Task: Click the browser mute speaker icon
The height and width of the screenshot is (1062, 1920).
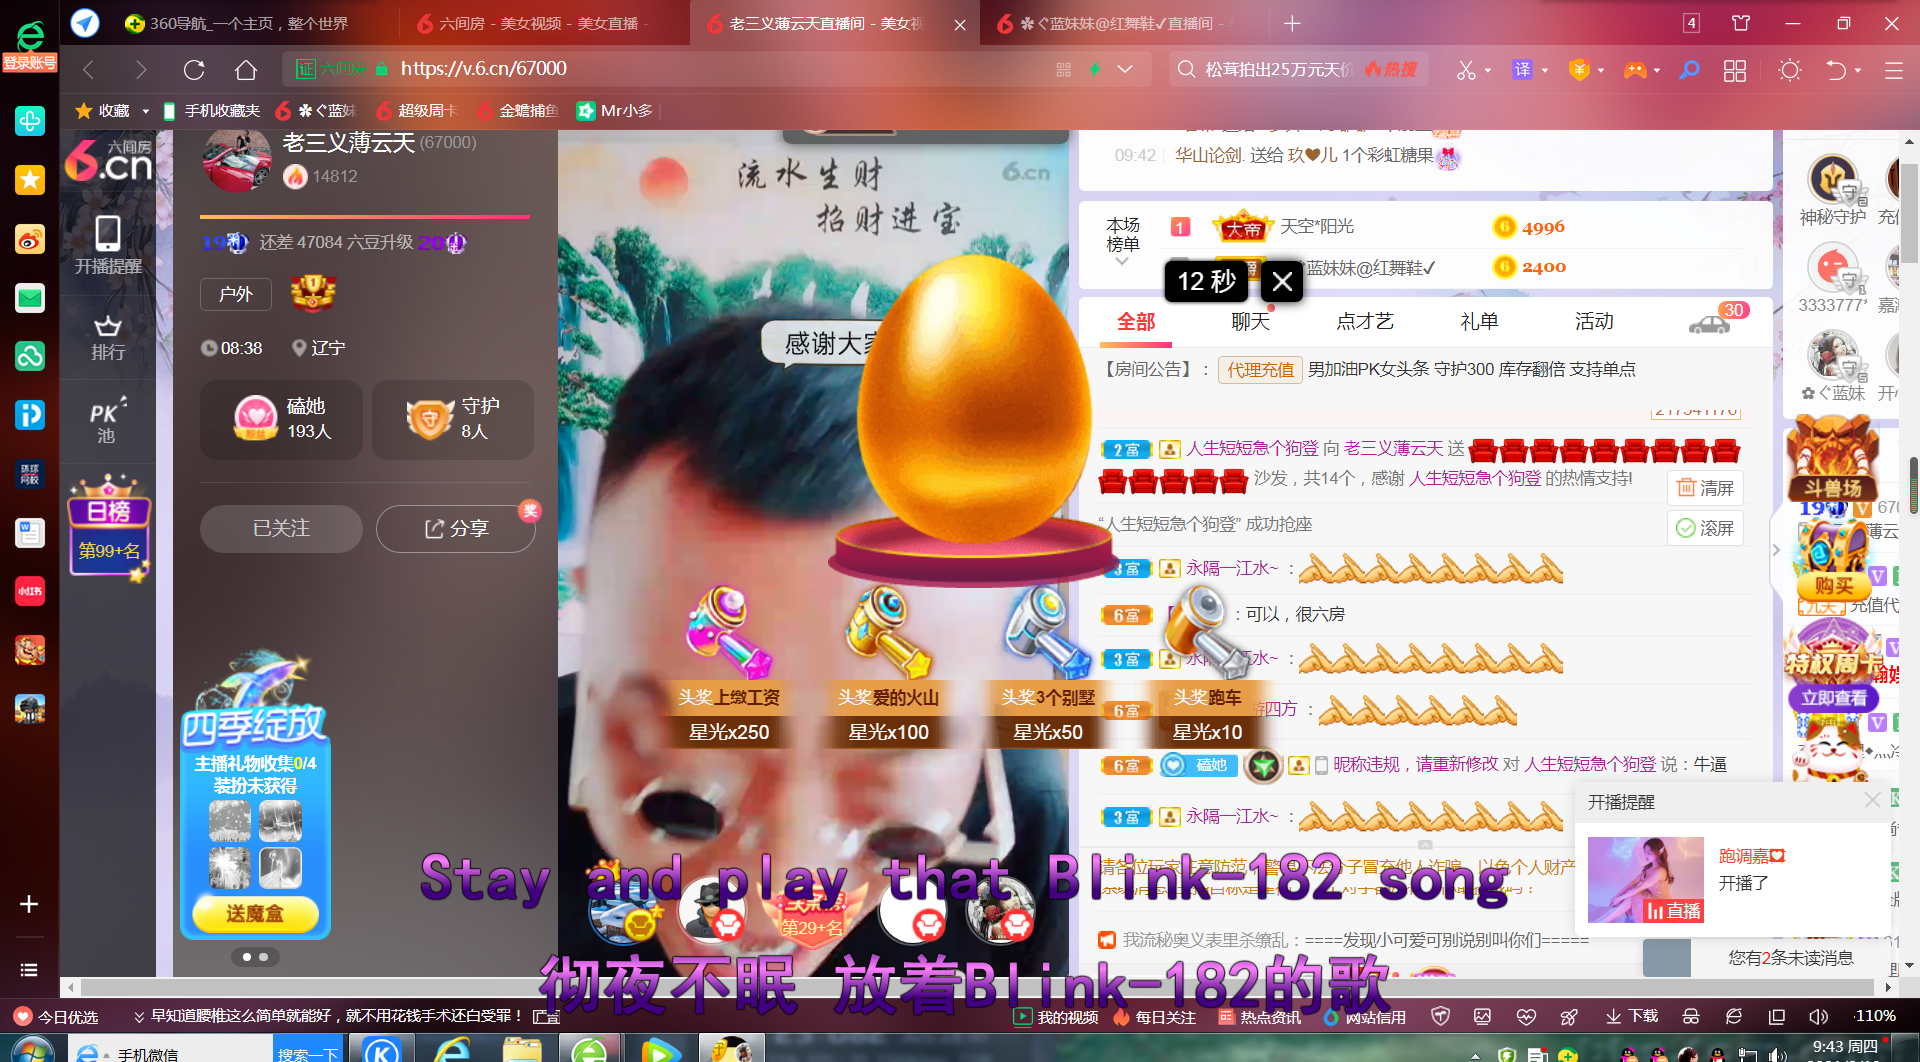Action: [1818, 1017]
